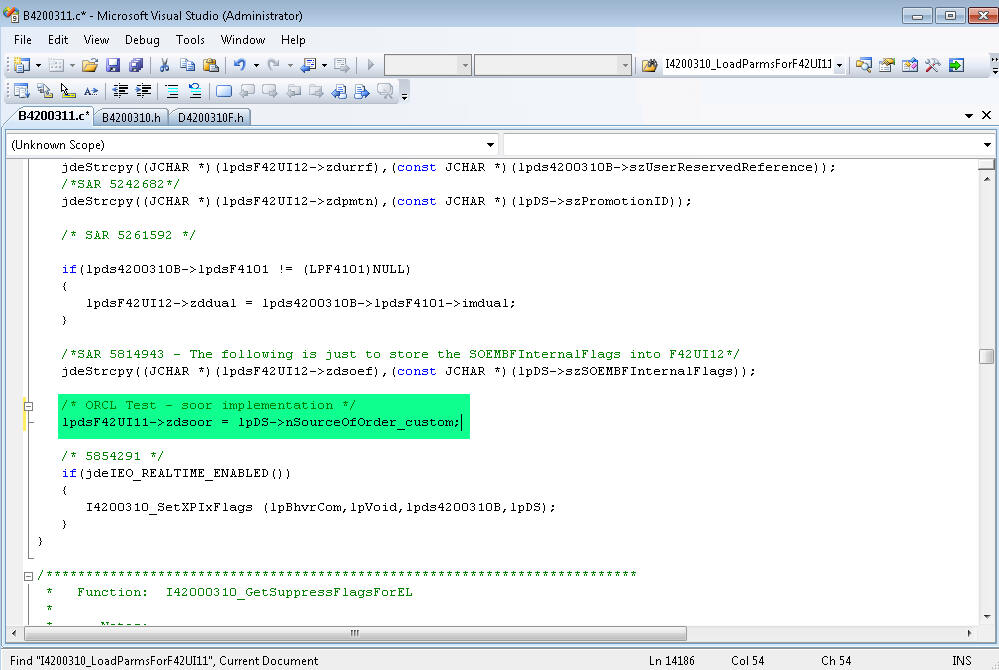Click the Copy icon
Image resolution: width=999 pixels, height=670 pixels.
pyautogui.click(x=187, y=65)
